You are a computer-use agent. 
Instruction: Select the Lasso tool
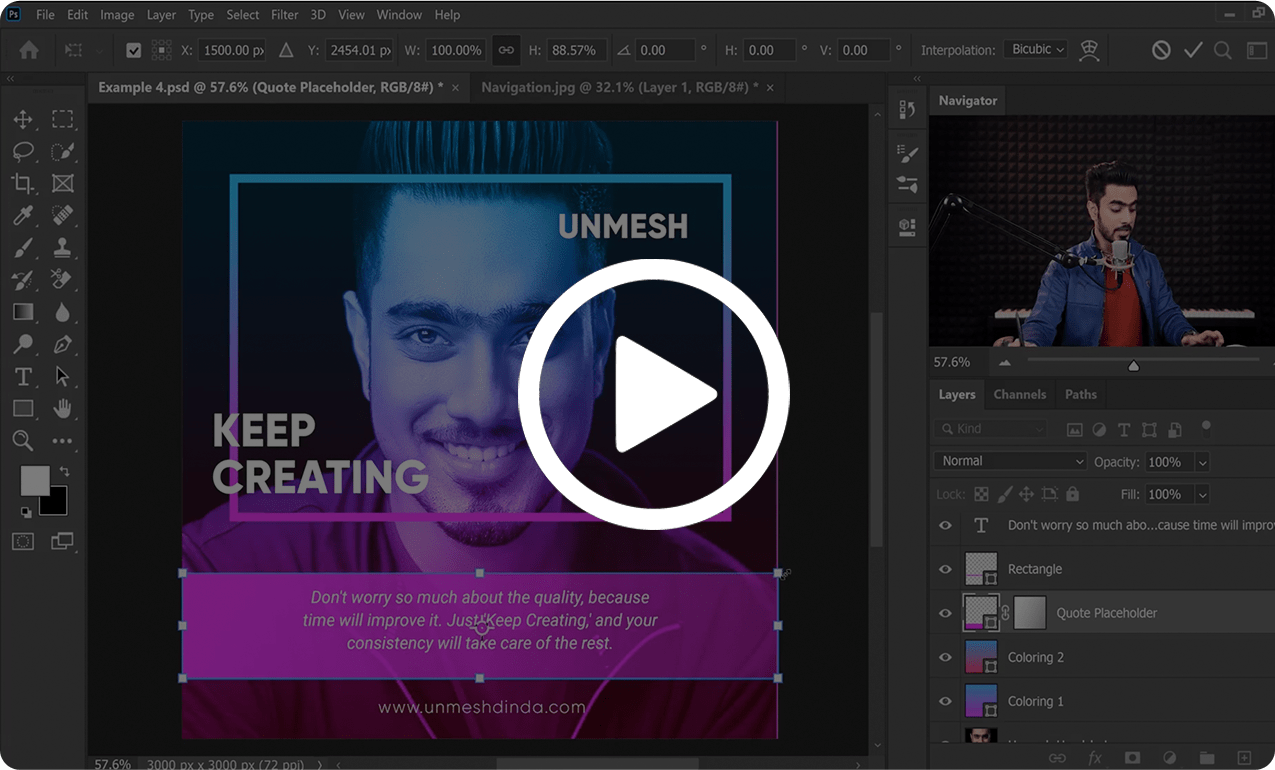pyautogui.click(x=23, y=151)
